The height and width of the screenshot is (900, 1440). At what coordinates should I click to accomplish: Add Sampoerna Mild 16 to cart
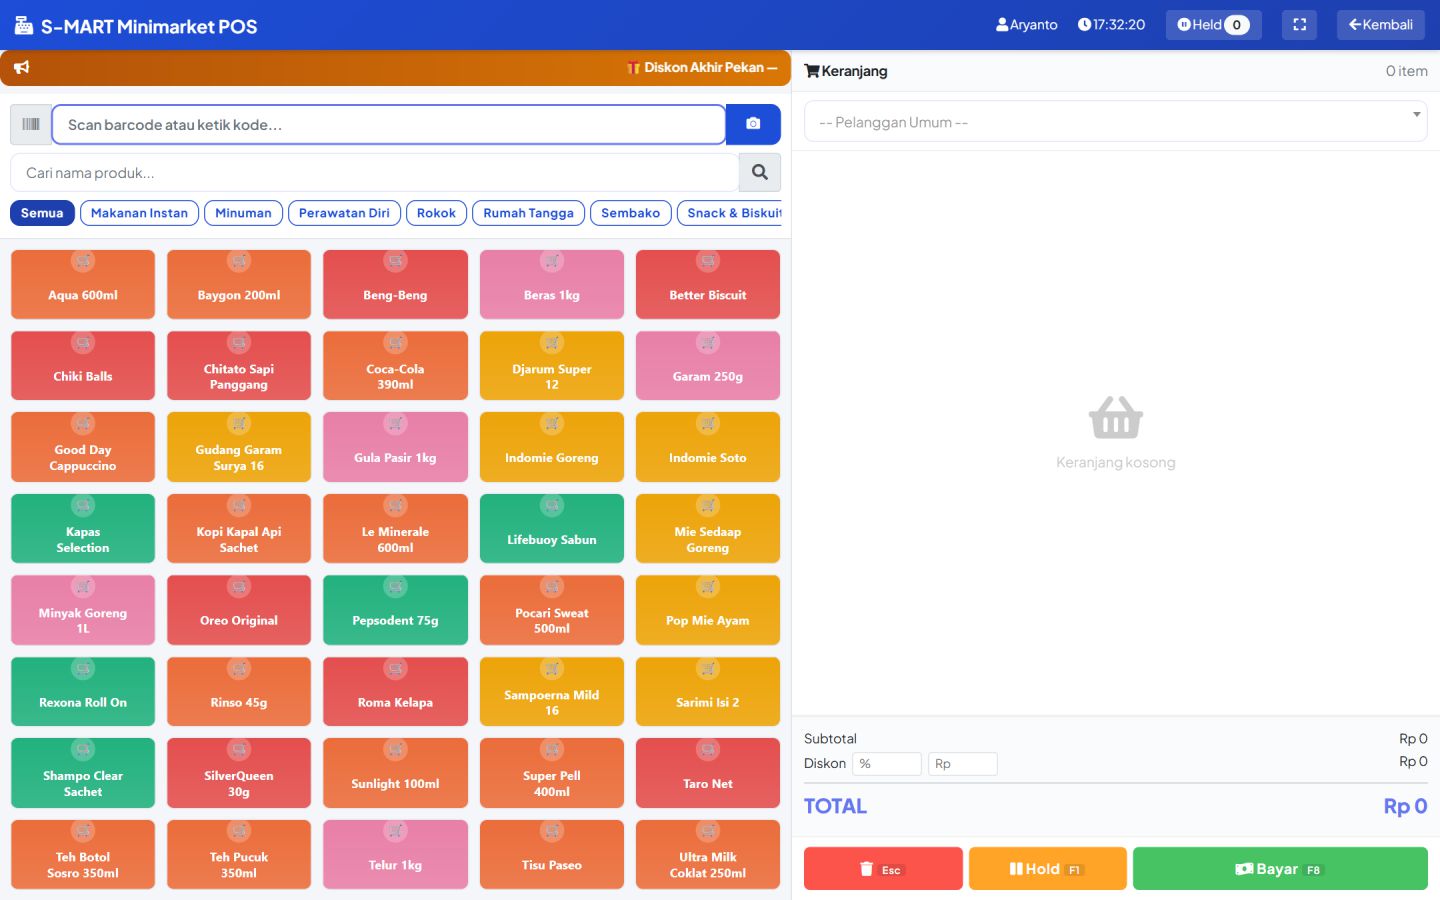click(552, 692)
